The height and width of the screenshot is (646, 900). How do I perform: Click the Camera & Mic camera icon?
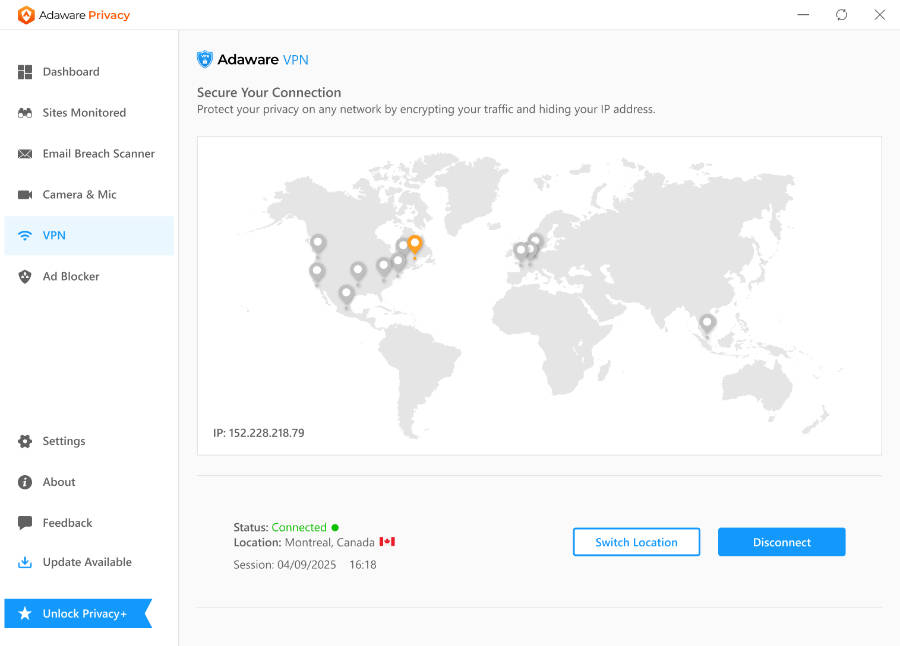(23, 194)
